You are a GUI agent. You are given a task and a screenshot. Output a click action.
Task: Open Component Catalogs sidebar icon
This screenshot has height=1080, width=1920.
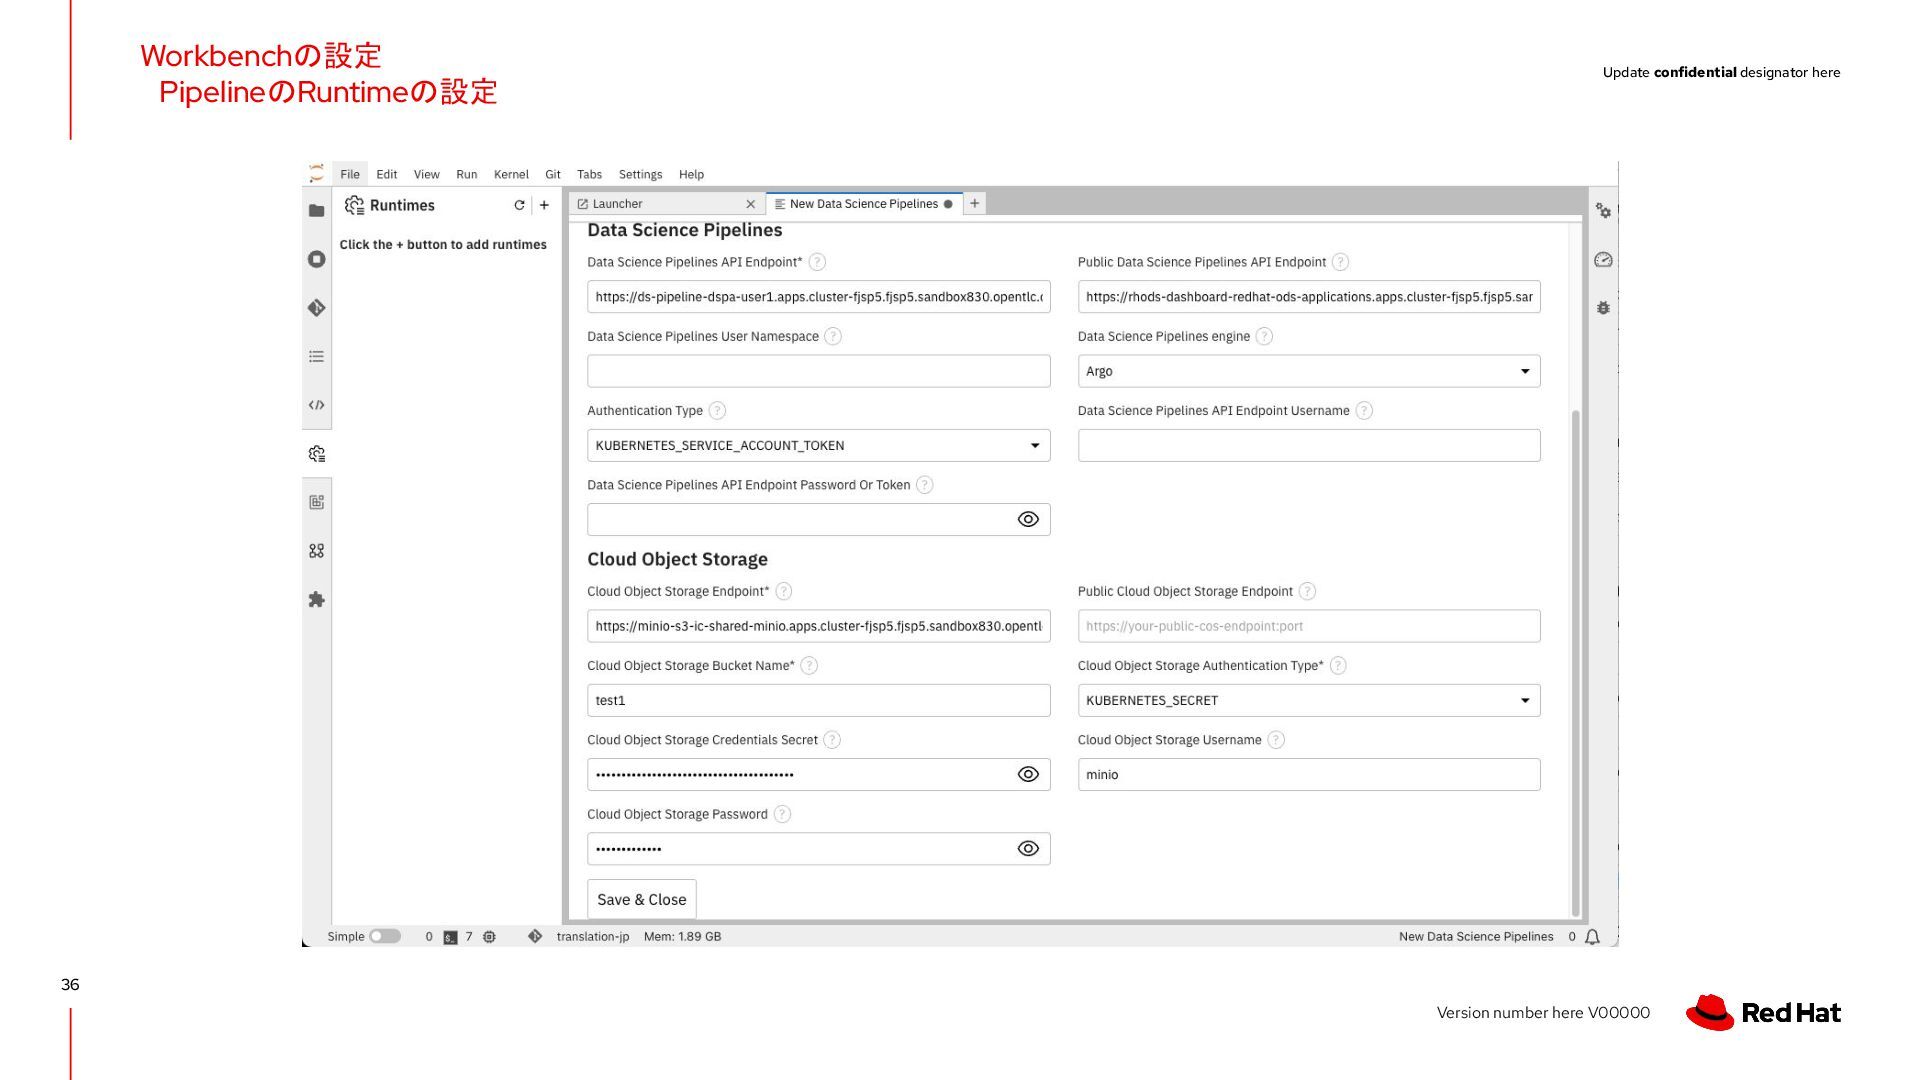pos(316,551)
